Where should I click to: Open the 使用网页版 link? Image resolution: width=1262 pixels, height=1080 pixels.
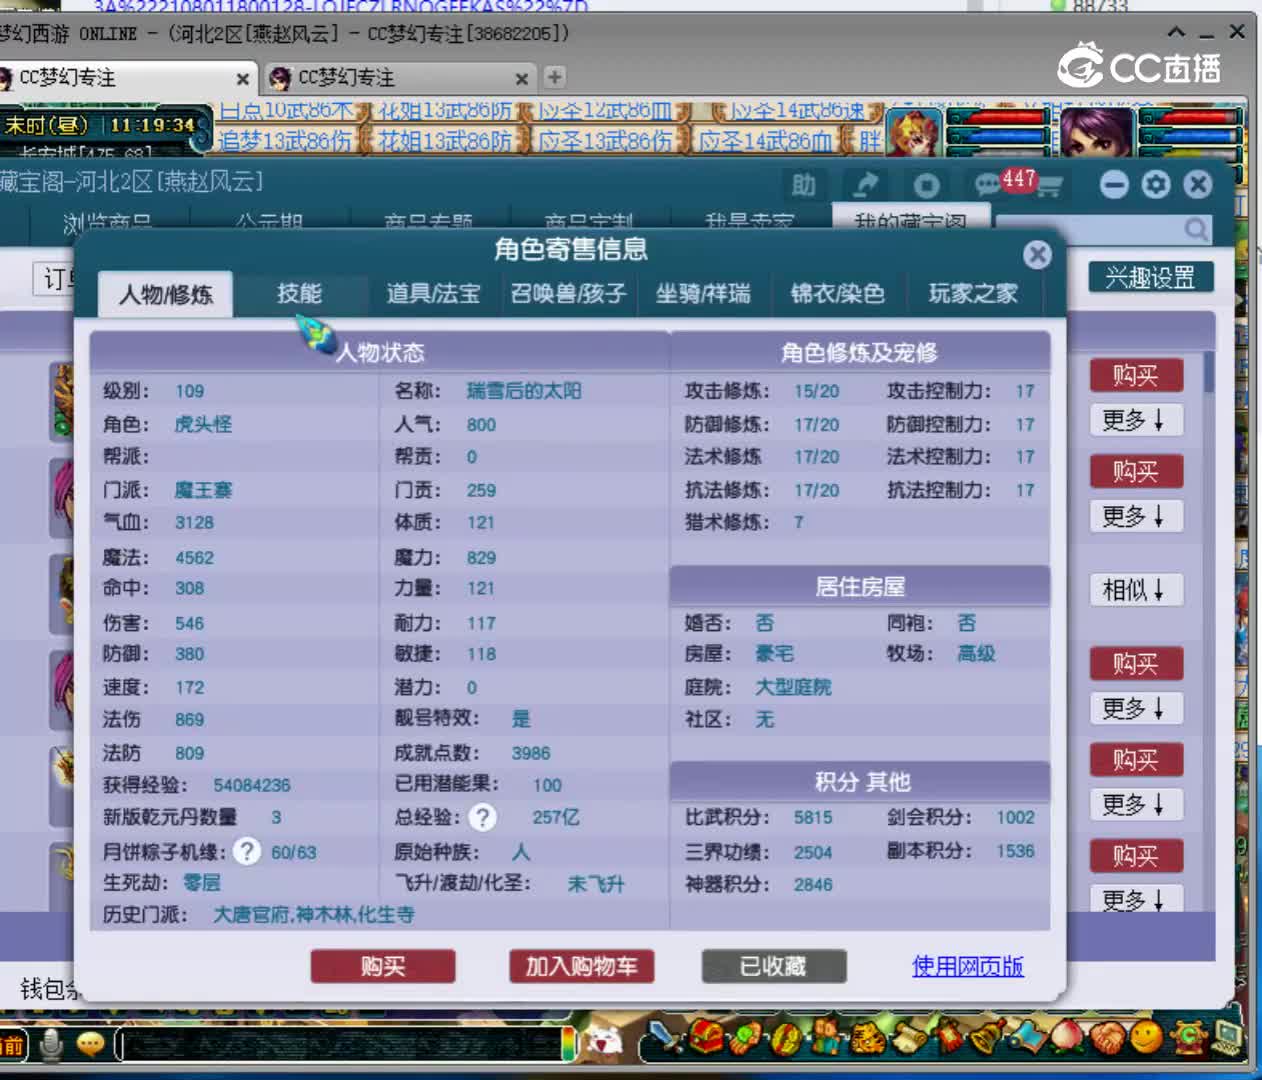967,967
